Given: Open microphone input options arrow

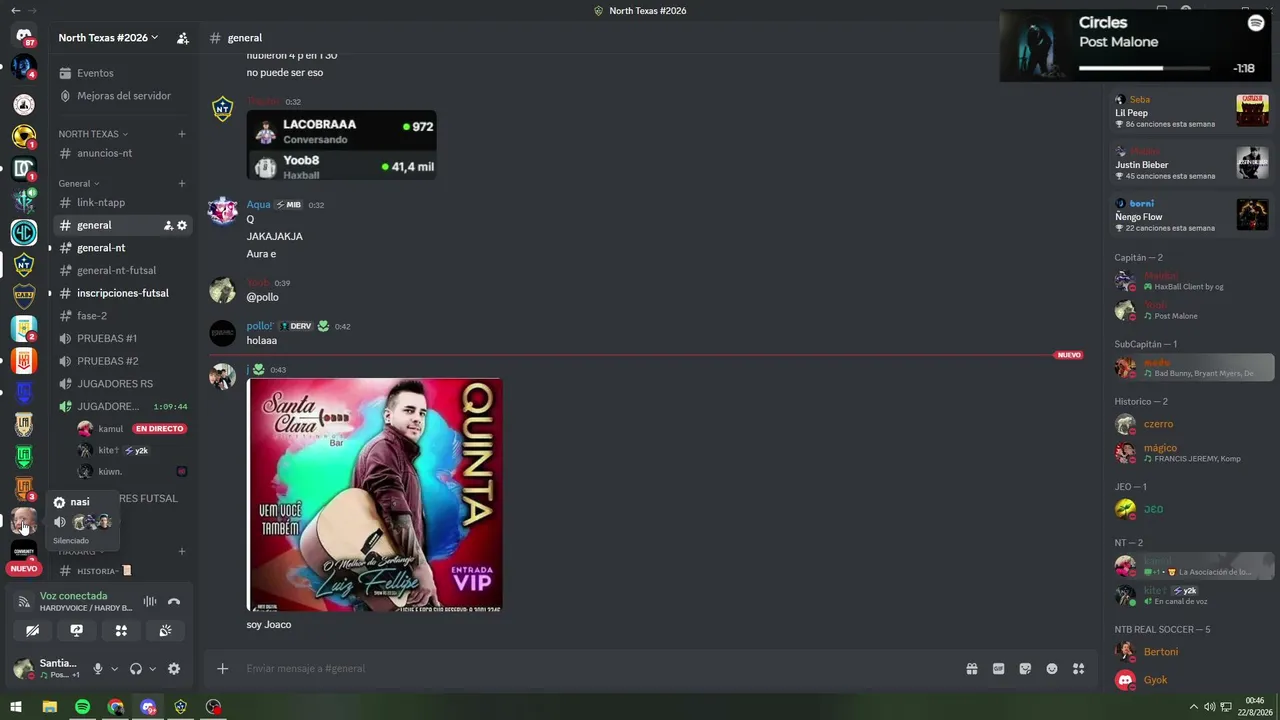Looking at the screenshot, I should 114,669.
